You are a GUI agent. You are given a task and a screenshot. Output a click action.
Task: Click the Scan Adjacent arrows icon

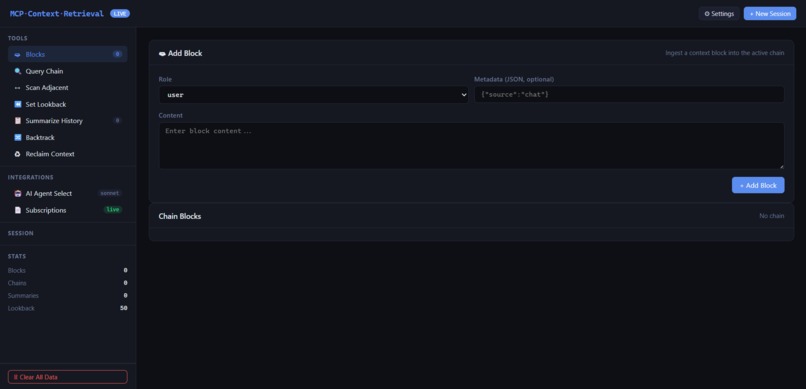coord(17,88)
